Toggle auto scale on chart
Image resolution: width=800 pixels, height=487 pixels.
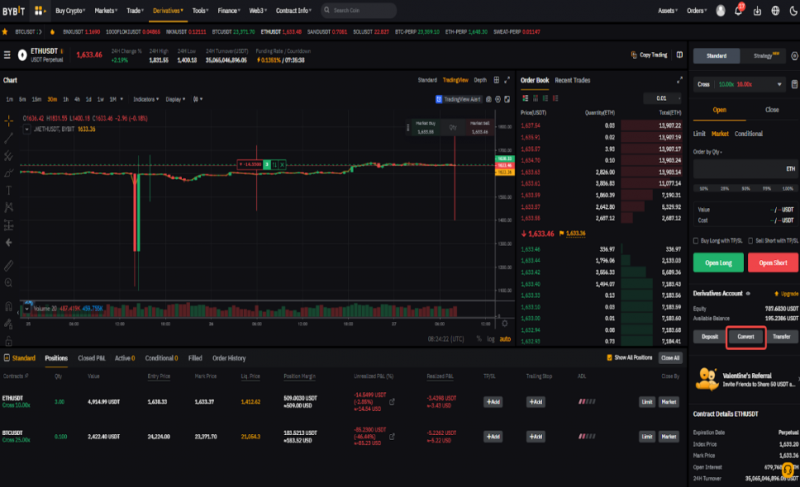tap(505, 339)
